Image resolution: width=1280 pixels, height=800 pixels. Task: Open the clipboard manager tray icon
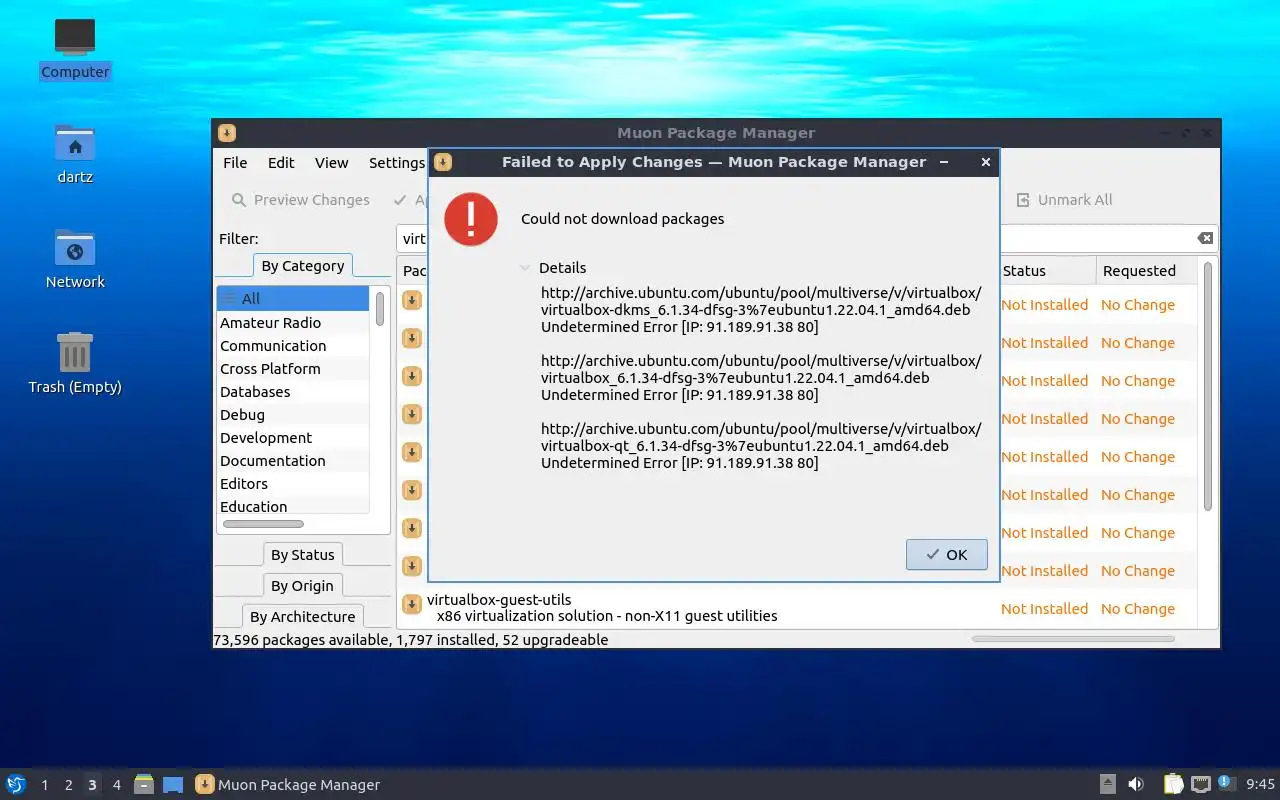point(1174,784)
